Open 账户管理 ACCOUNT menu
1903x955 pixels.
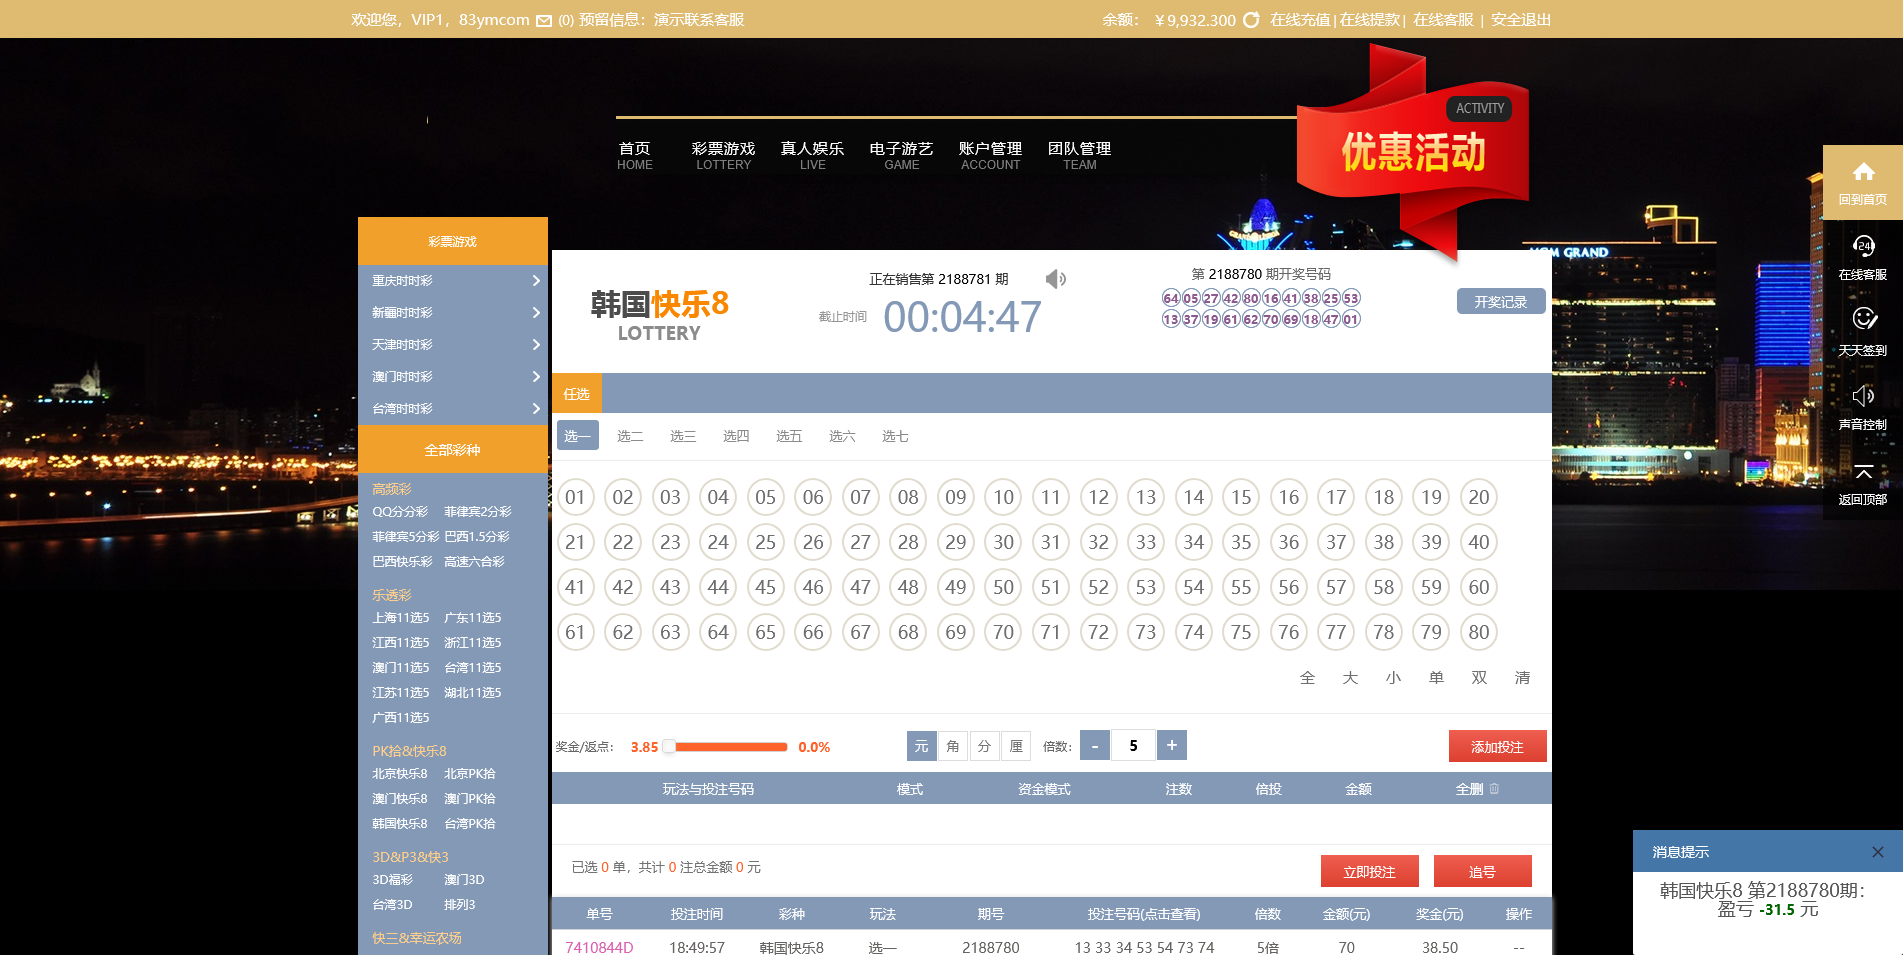point(990,155)
